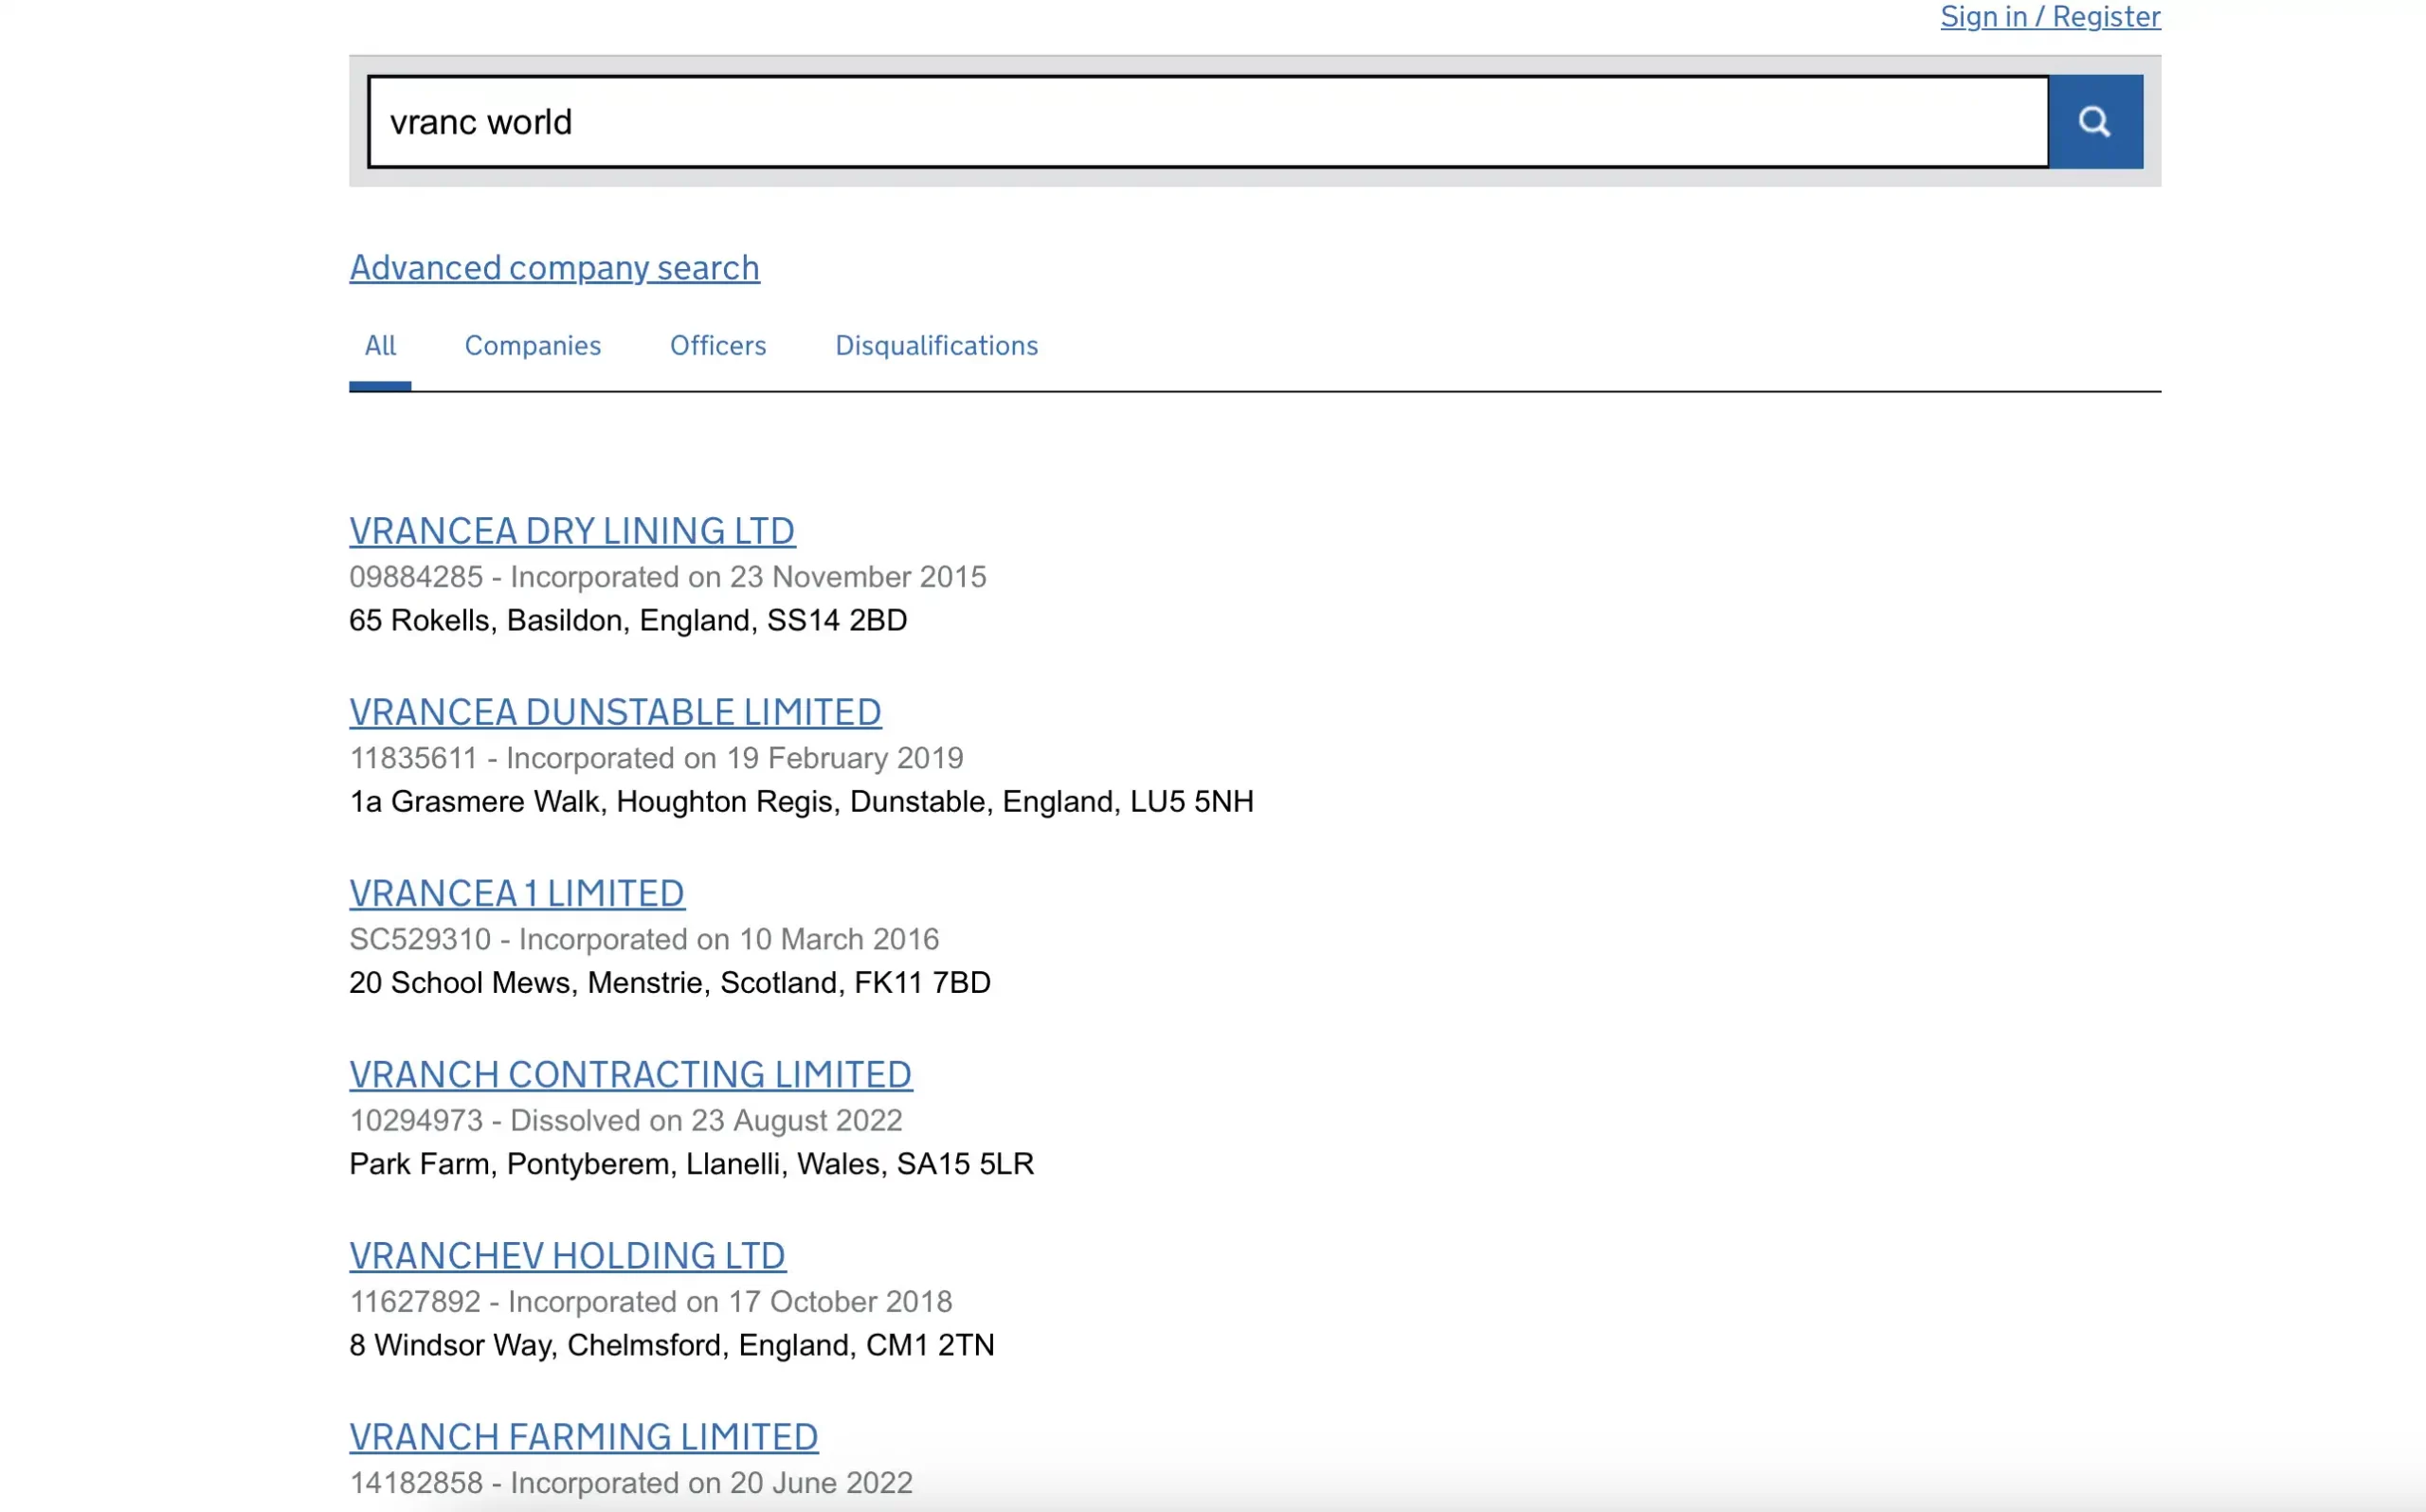Click address '1a Grasmere Walk, Houghton Regis'
2426x1512 pixels.
595,801
